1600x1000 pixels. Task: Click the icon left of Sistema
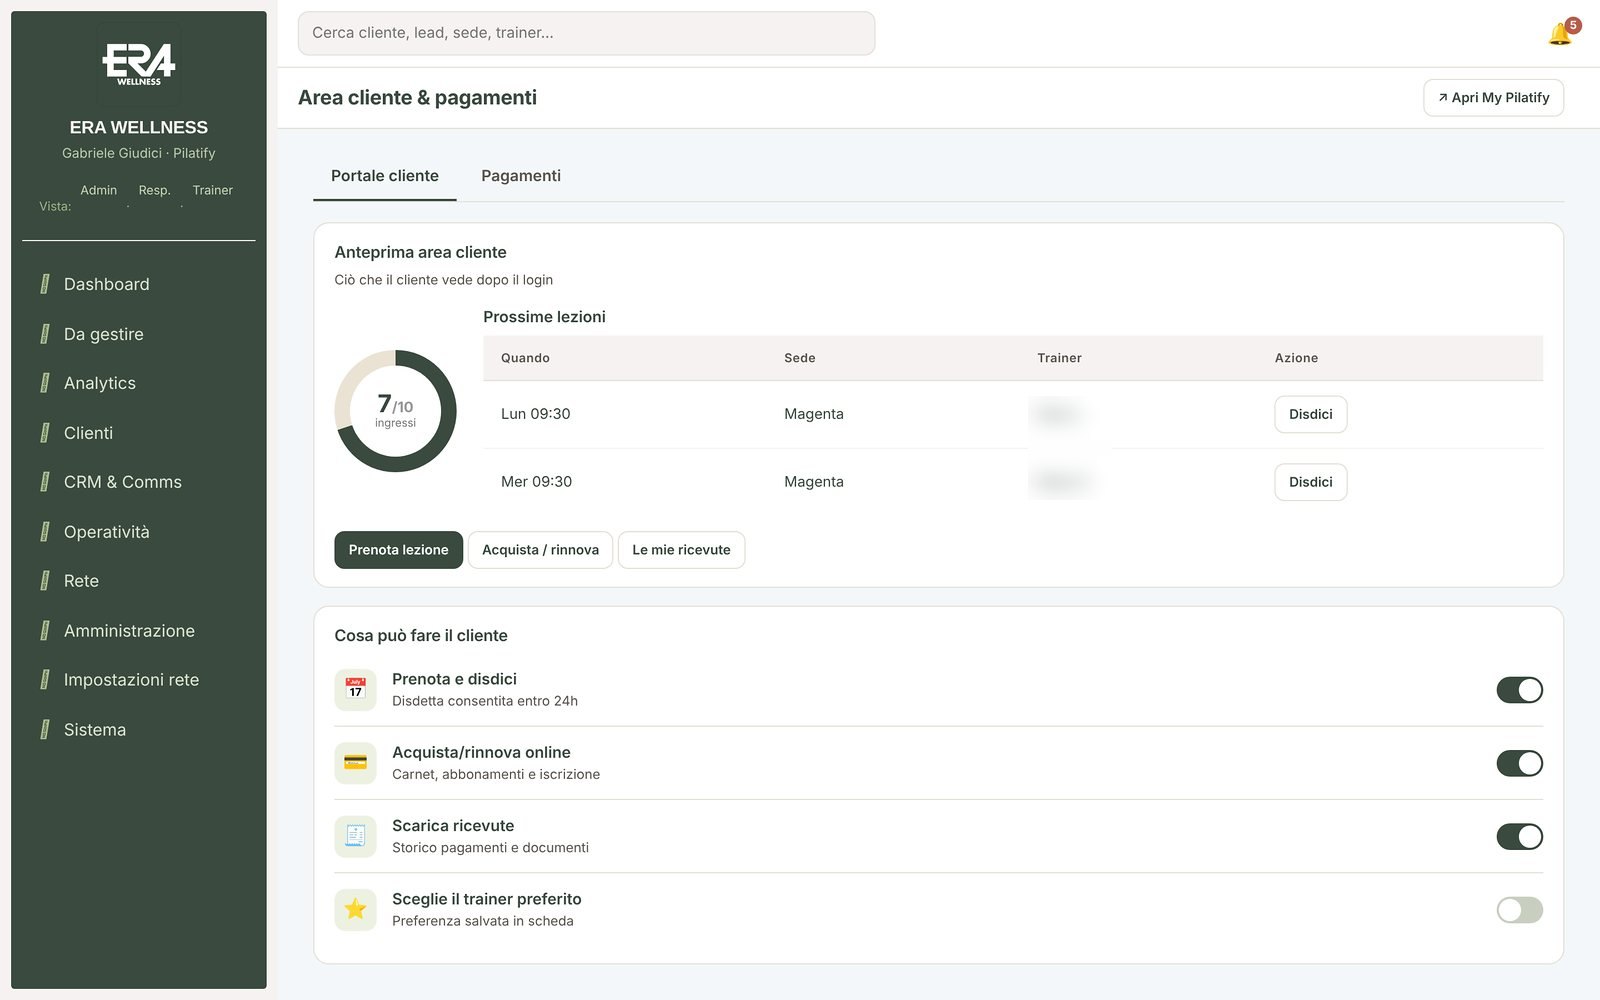tap(45, 730)
